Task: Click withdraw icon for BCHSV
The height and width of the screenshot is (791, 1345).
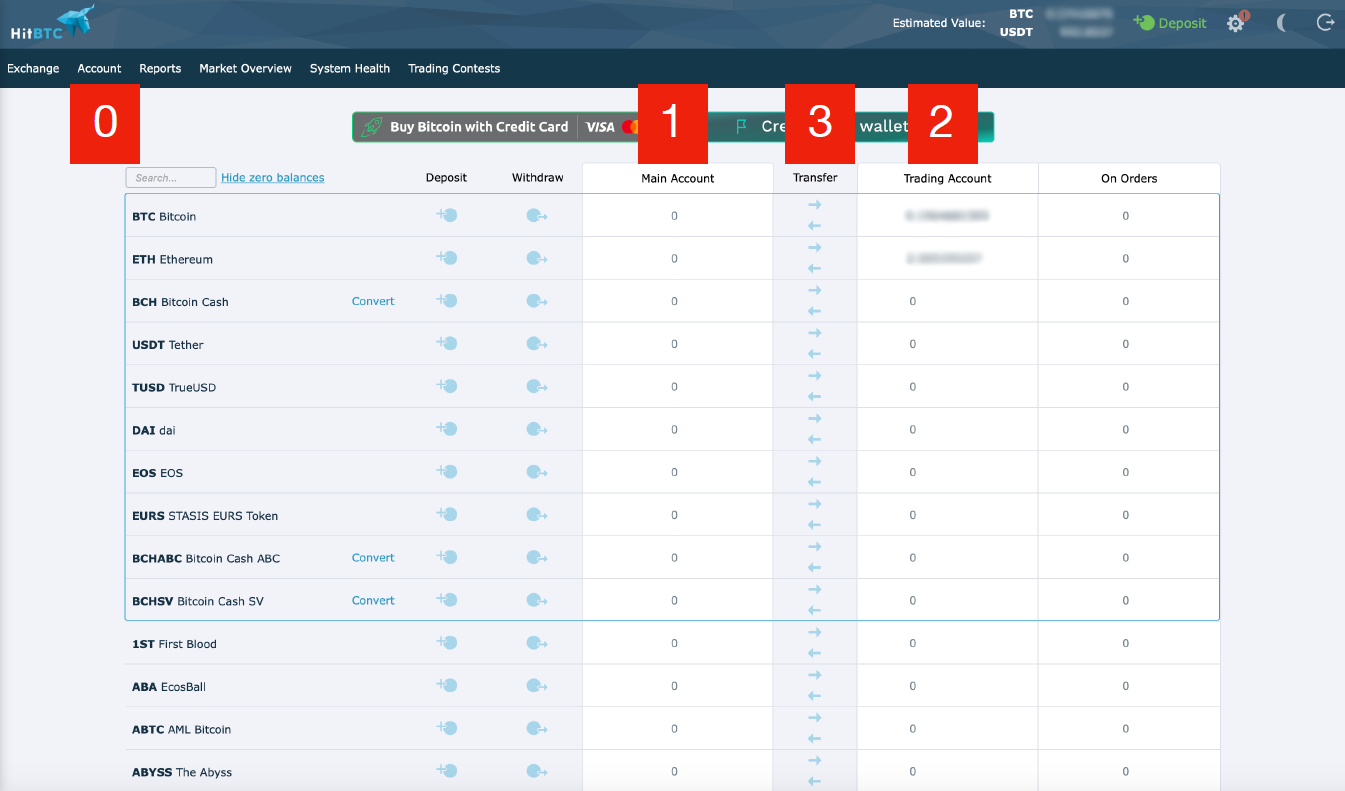Action: click(537, 601)
